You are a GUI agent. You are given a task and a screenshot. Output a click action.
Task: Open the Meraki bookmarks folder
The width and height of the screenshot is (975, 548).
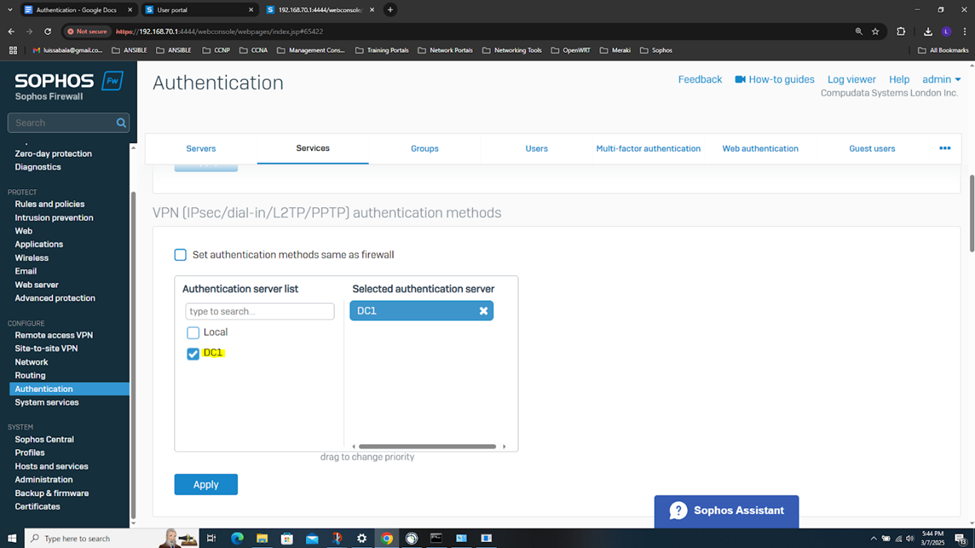(x=615, y=50)
